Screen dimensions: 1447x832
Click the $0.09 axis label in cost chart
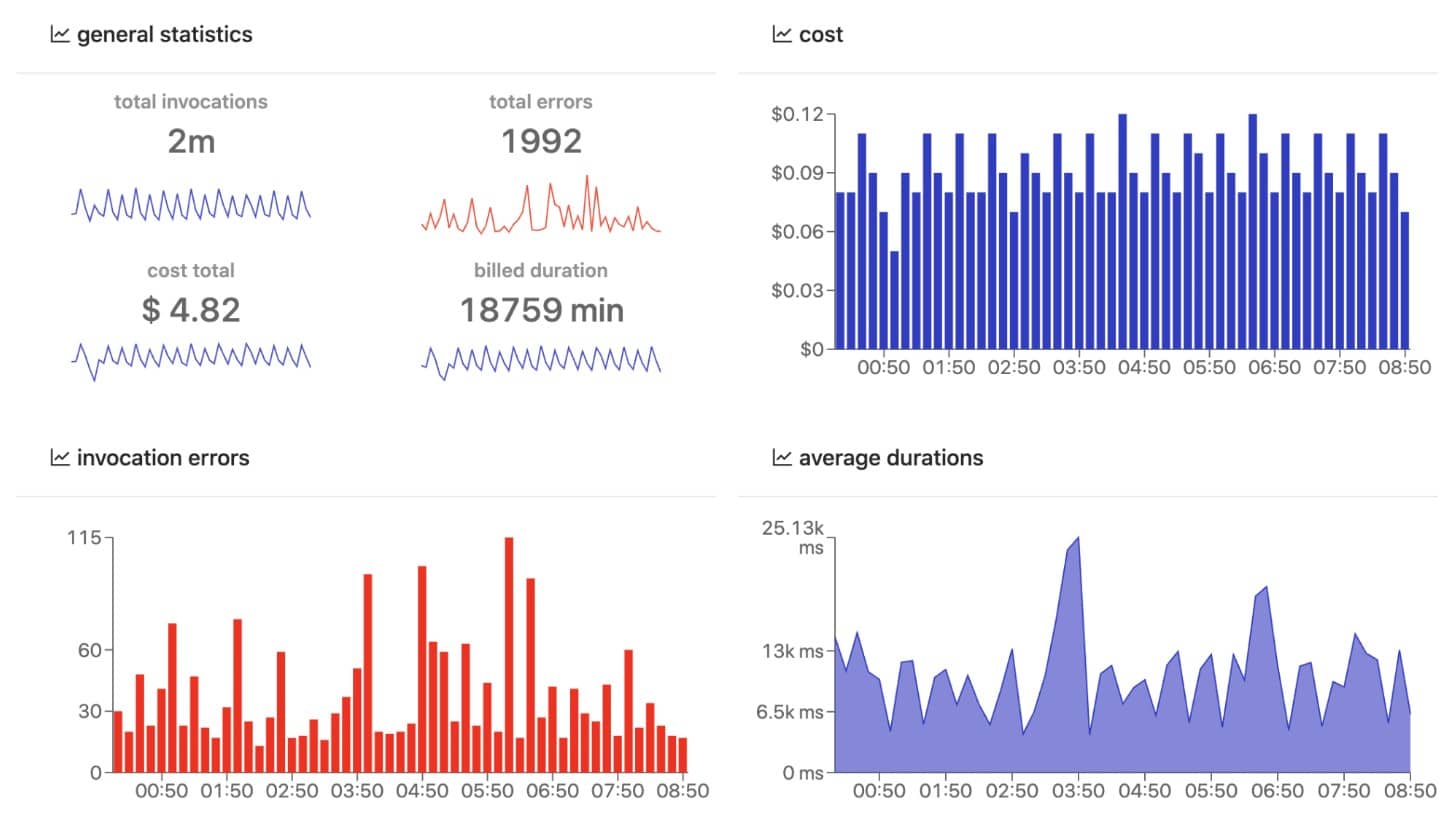pyautogui.click(x=797, y=173)
